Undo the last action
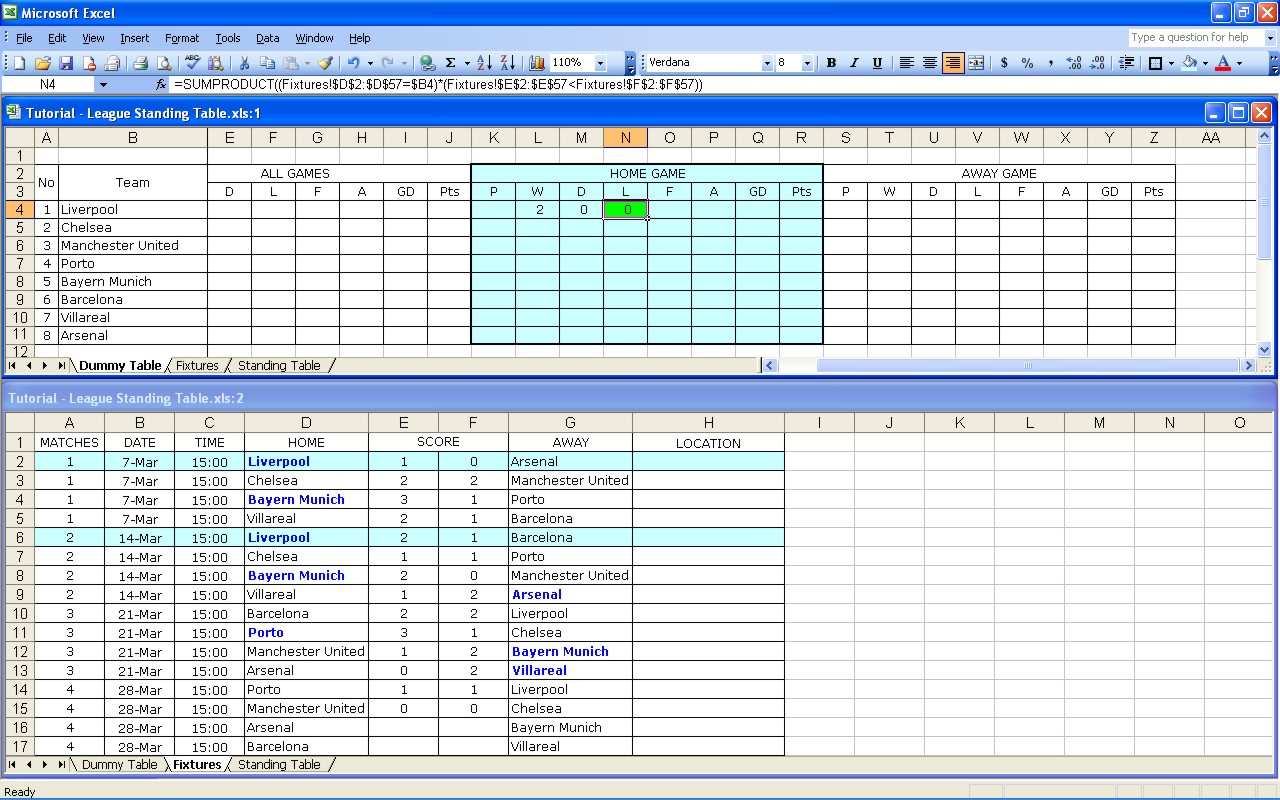 (x=354, y=63)
